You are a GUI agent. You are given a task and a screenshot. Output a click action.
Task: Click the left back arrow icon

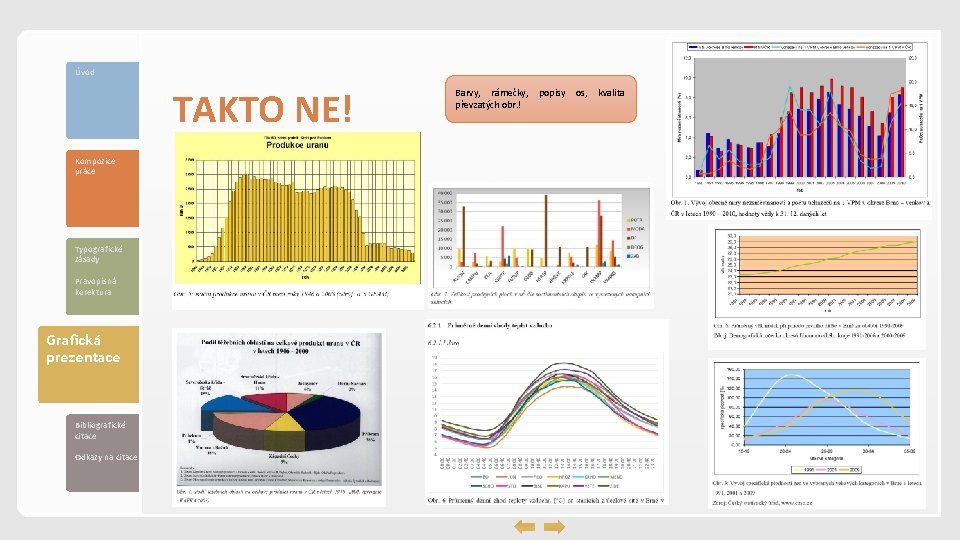[525, 527]
